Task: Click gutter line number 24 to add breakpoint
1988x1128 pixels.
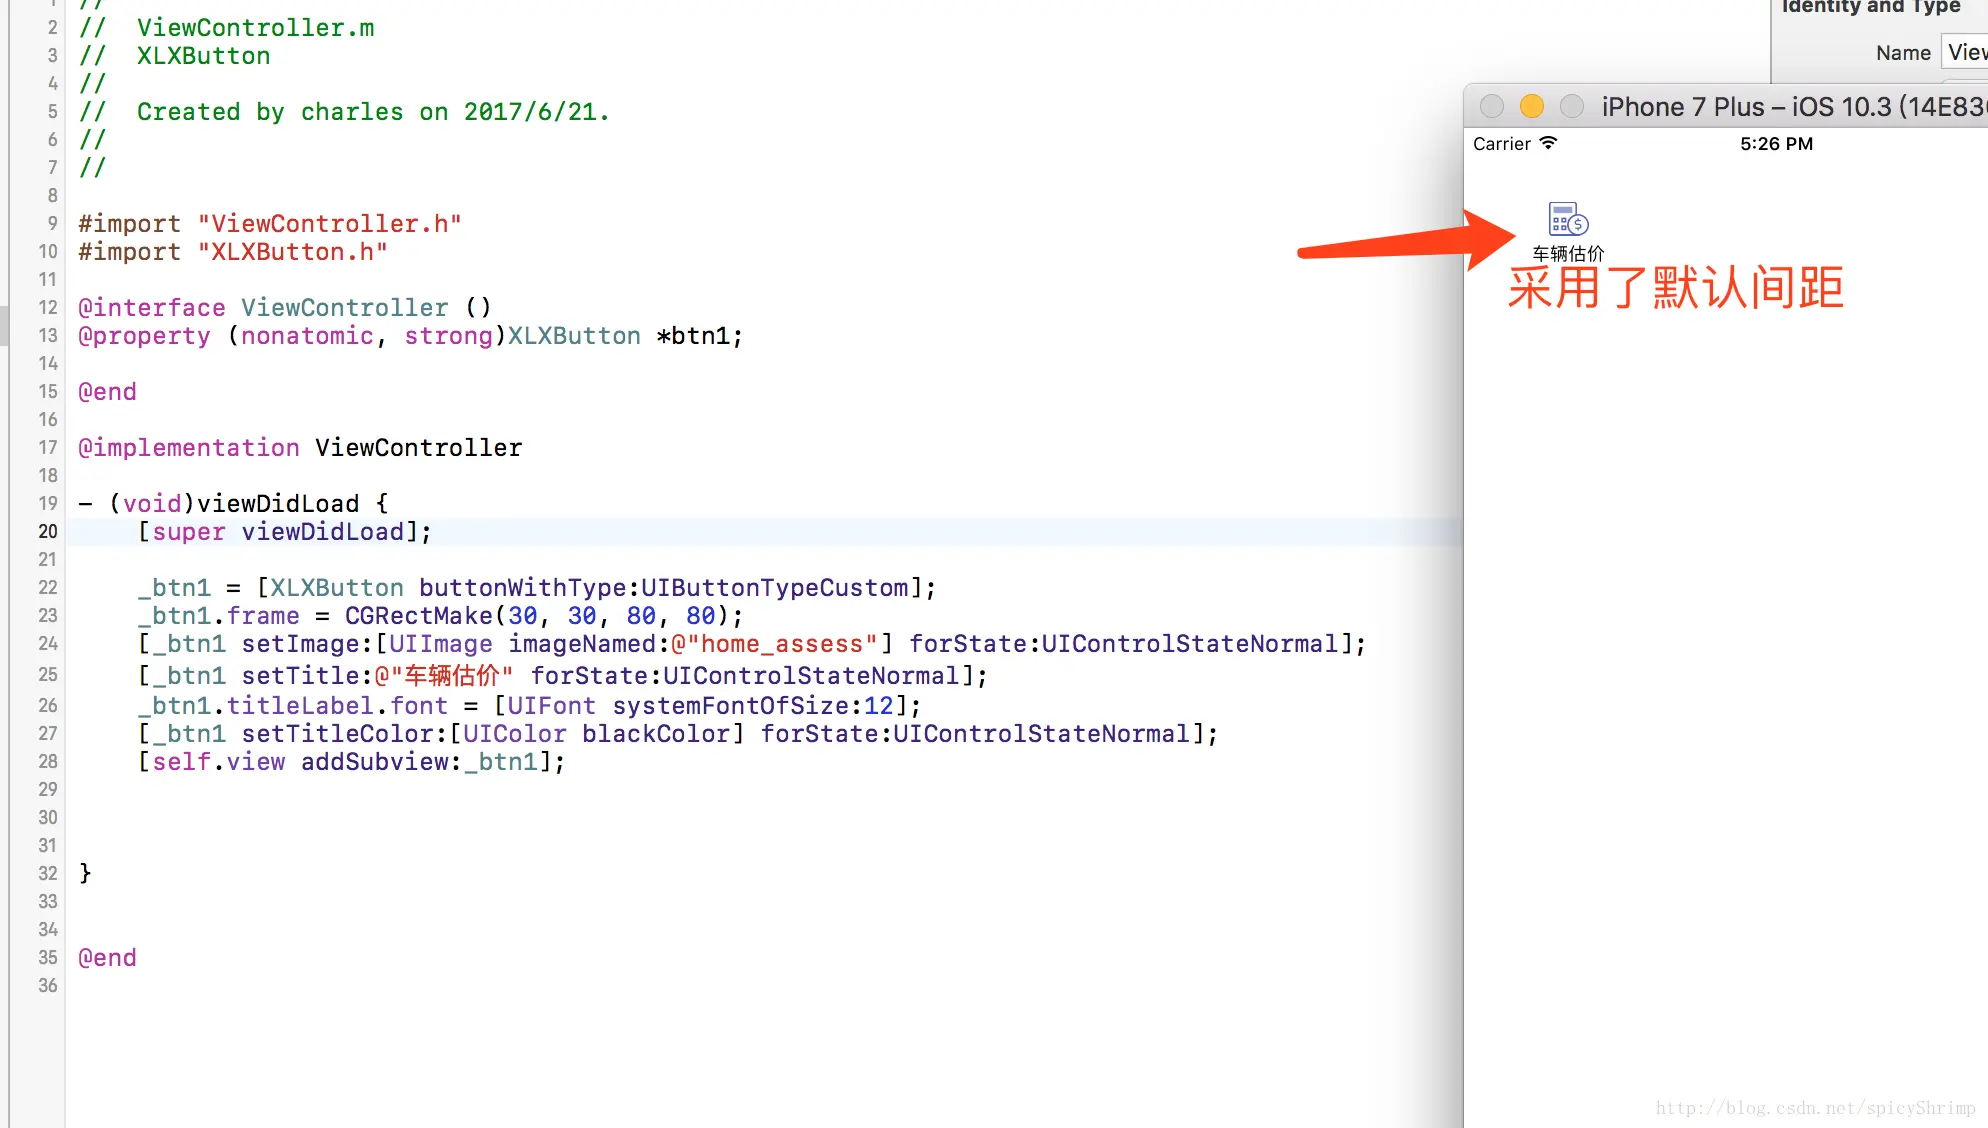Action: (47, 644)
